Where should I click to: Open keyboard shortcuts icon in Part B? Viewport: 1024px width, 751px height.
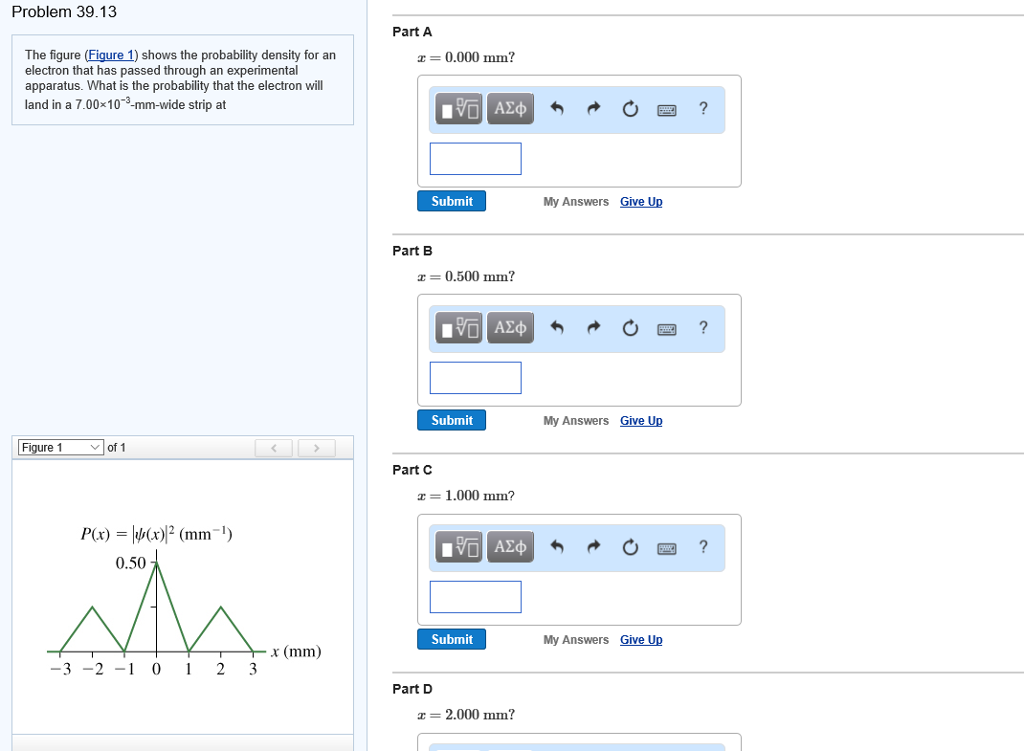click(x=666, y=328)
